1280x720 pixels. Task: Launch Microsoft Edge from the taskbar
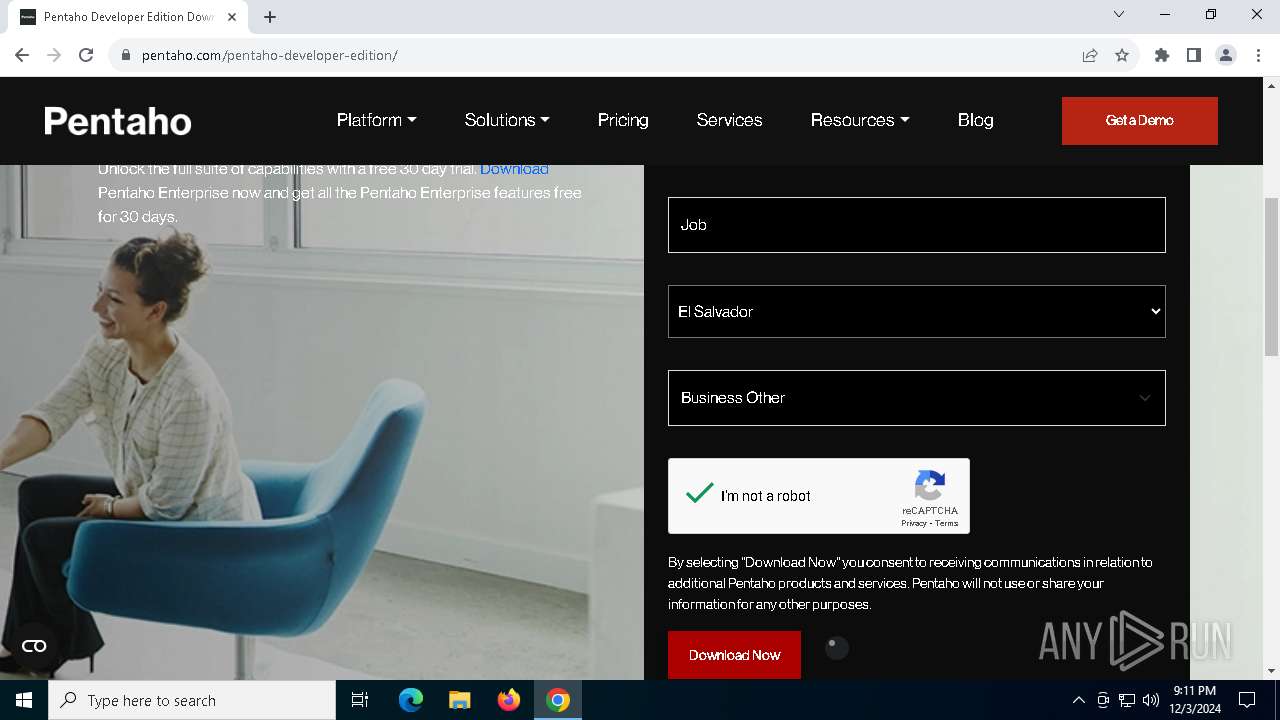[x=411, y=700]
